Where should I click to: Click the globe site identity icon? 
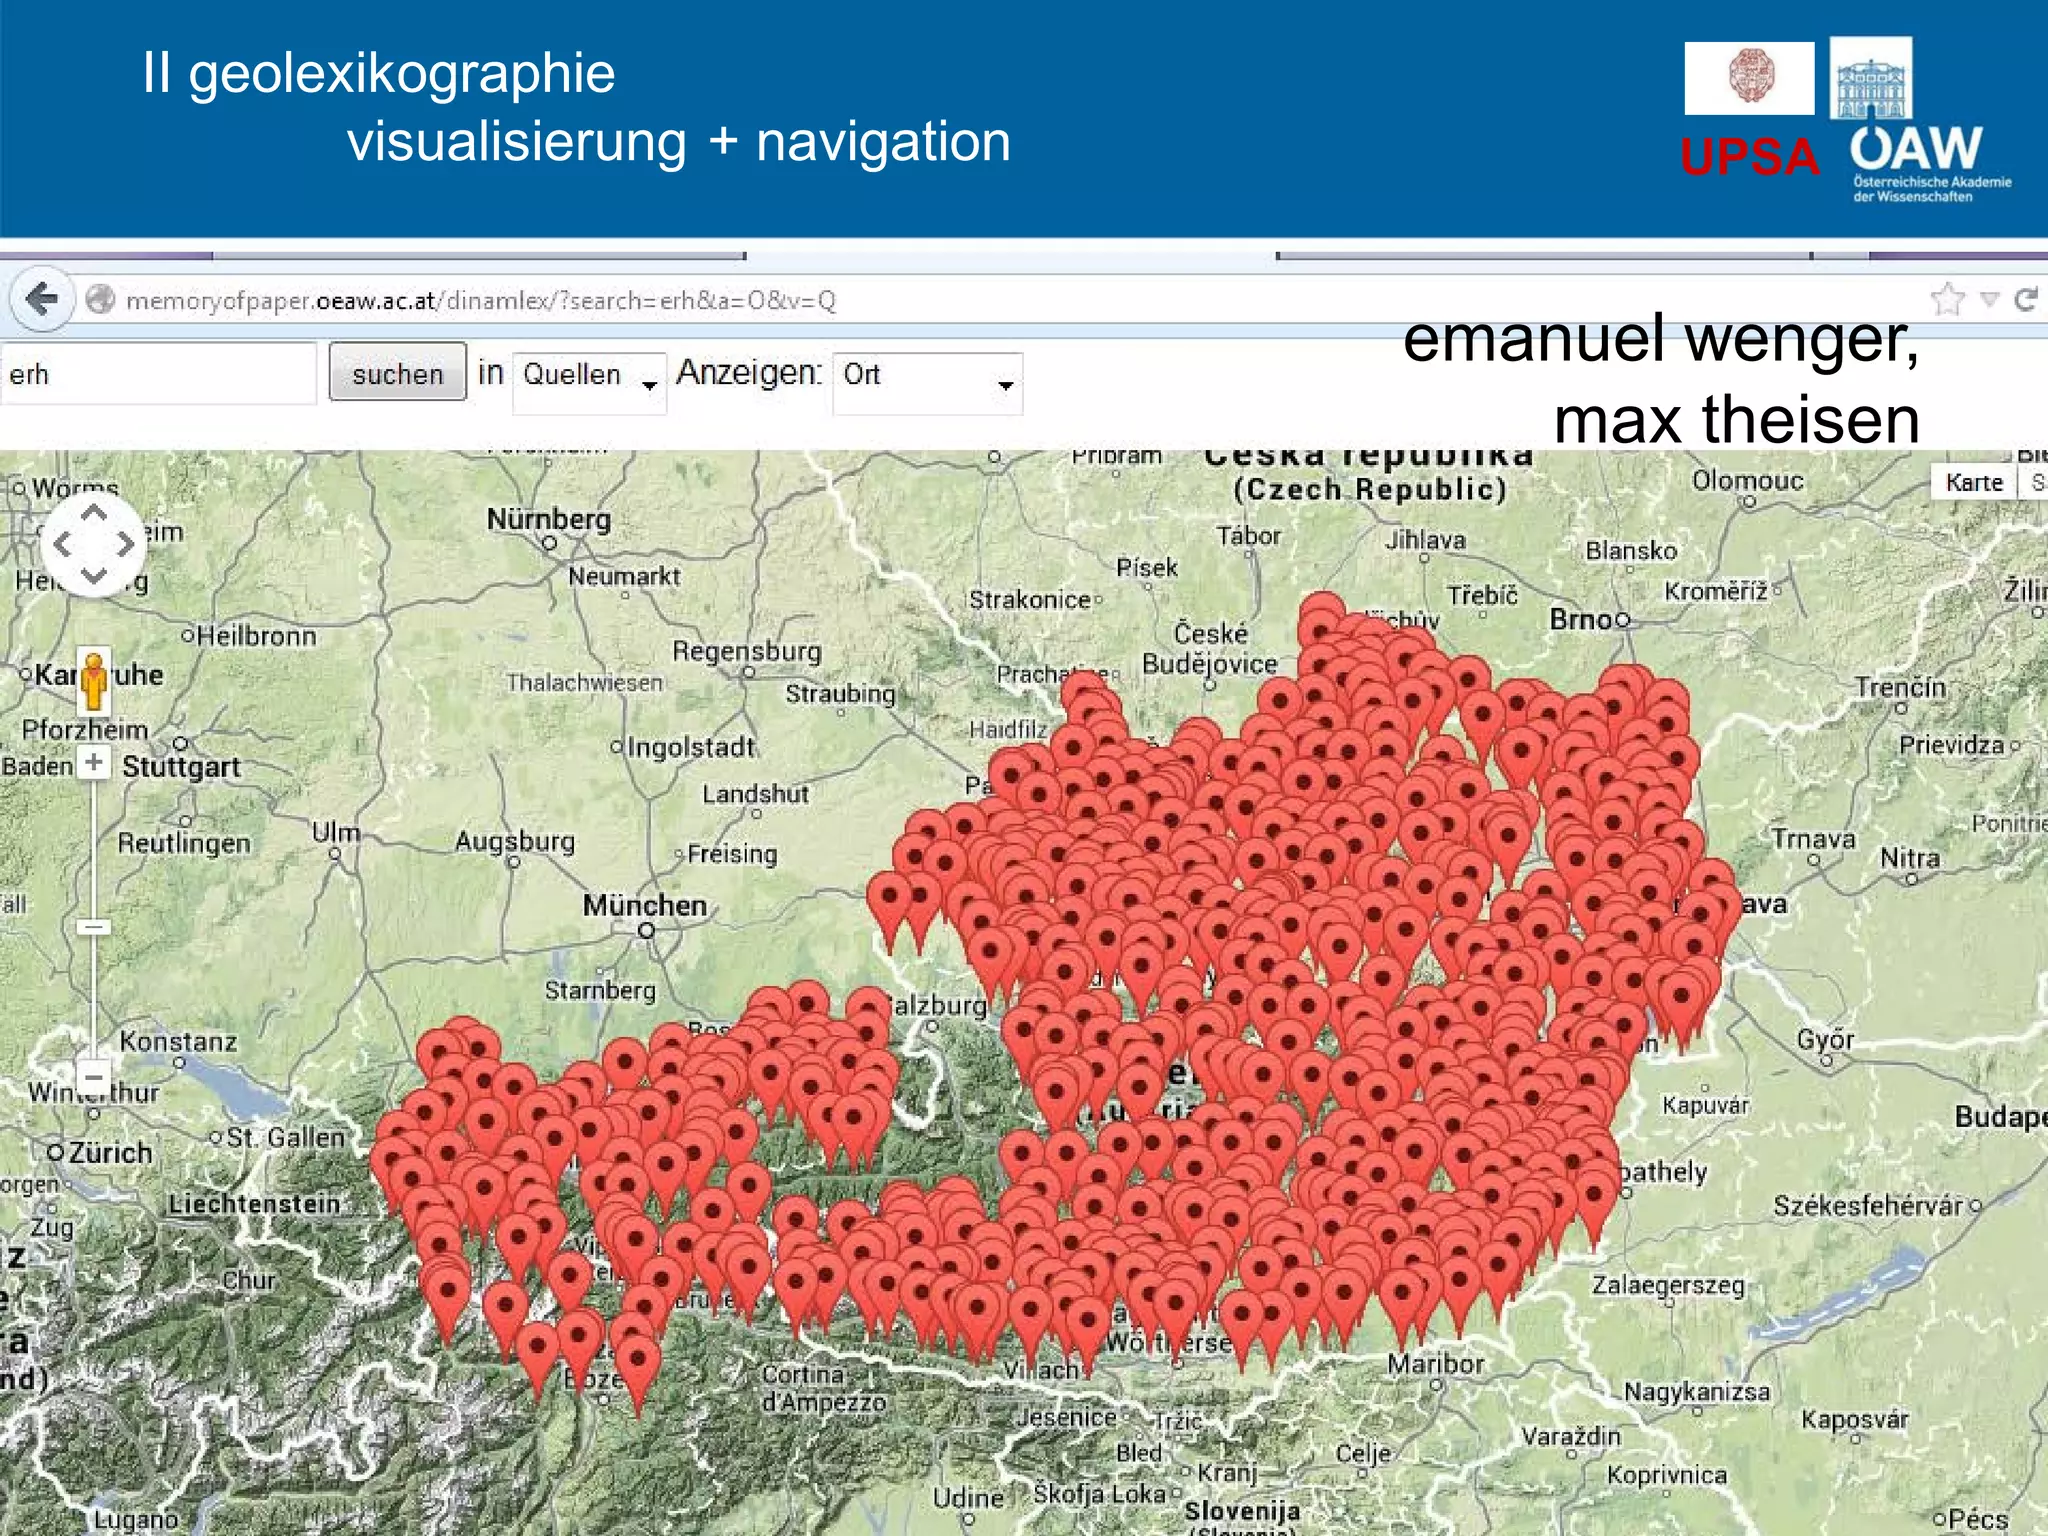click(x=100, y=299)
